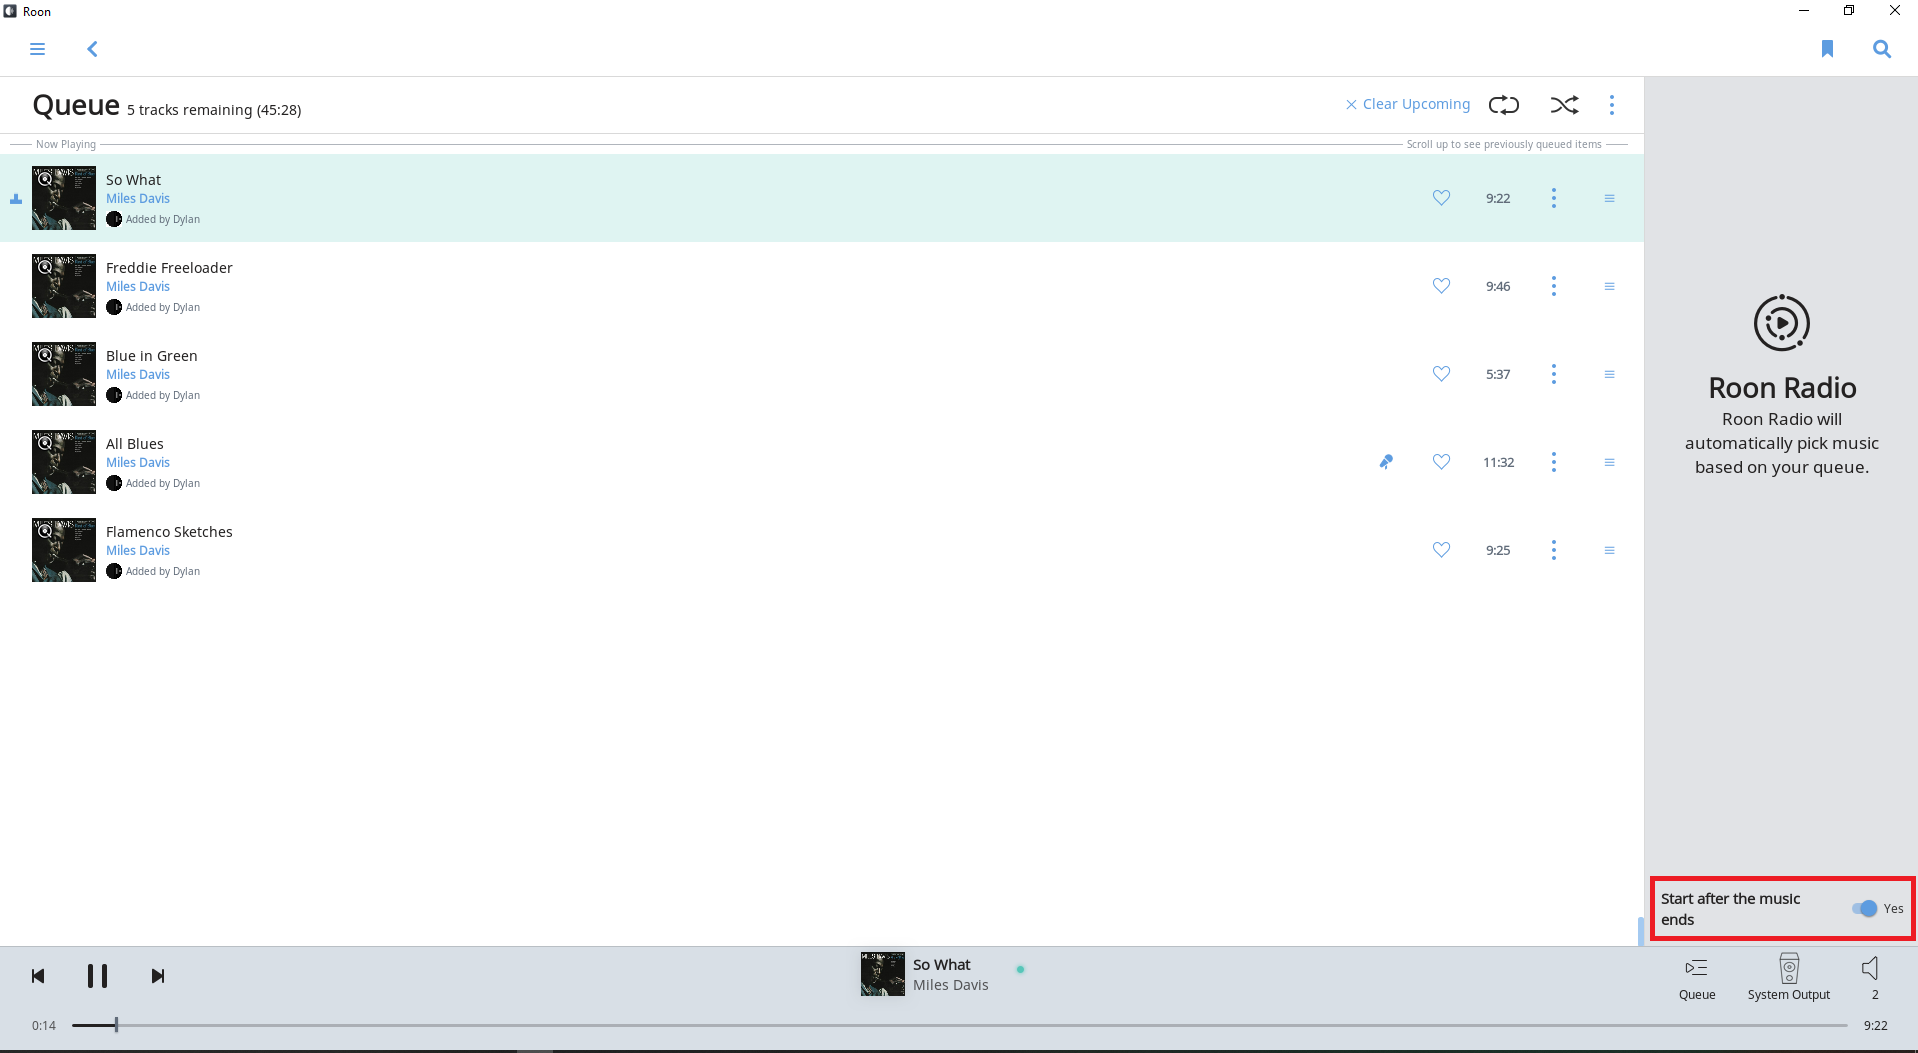
Task: Favorite All Blues with heart icon
Action: (x=1441, y=462)
